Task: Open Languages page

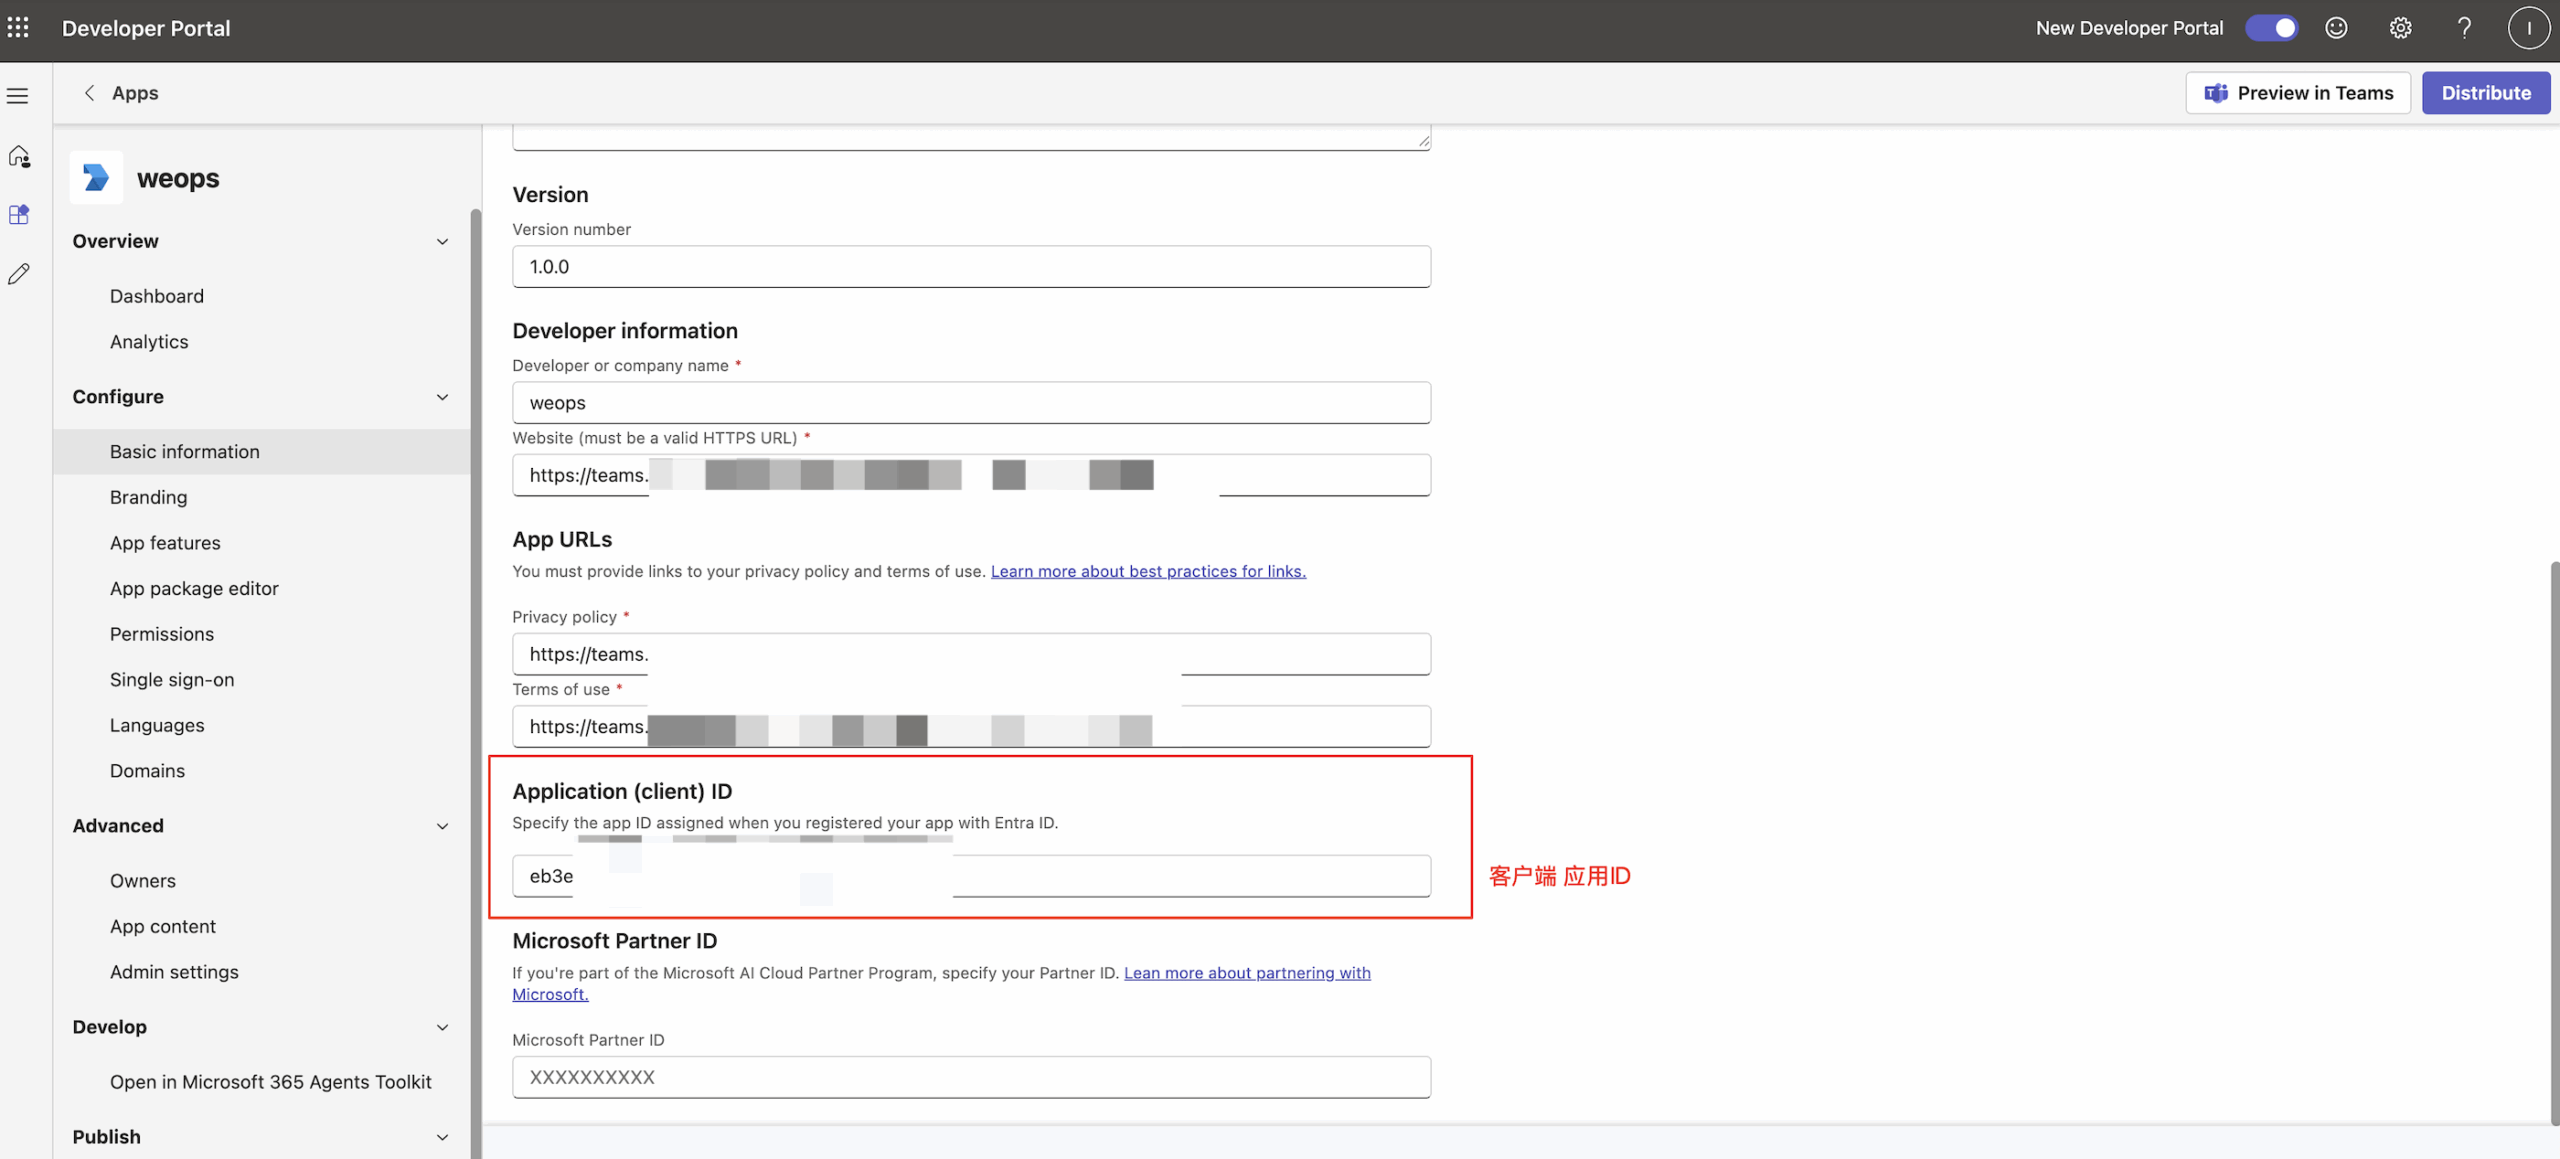Action: [157, 725]
